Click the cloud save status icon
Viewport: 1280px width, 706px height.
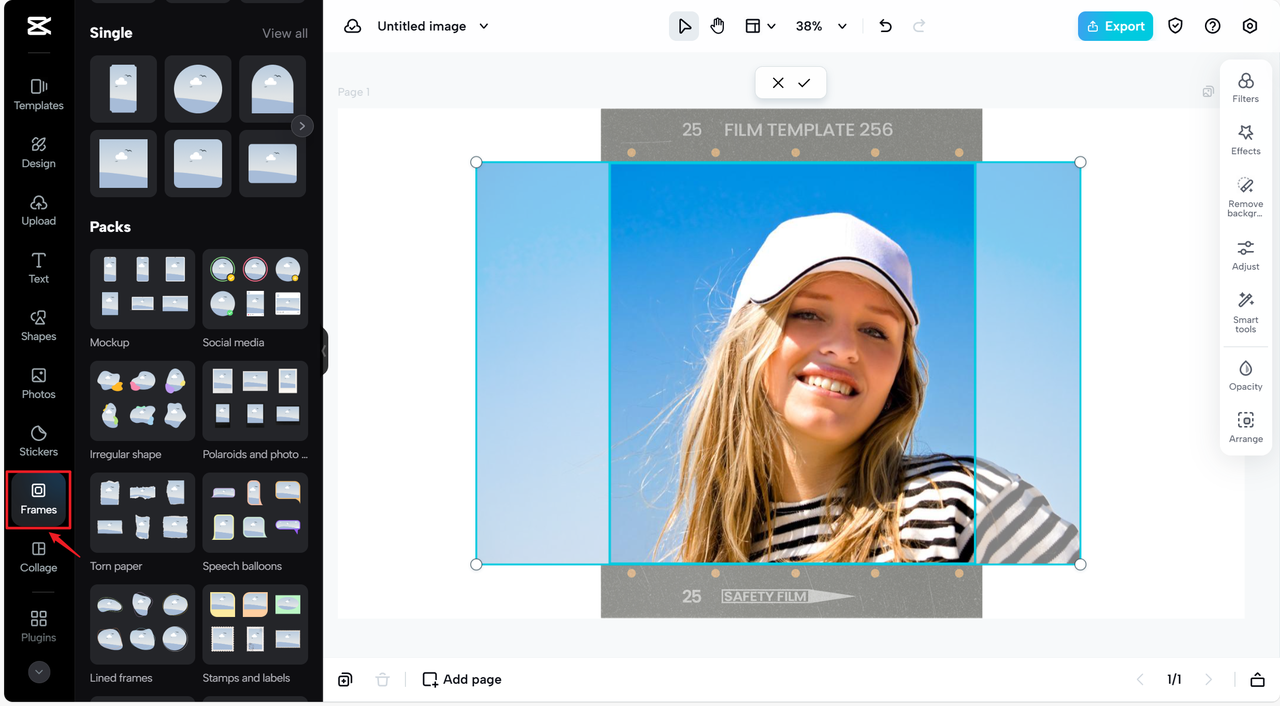(352, 26)
